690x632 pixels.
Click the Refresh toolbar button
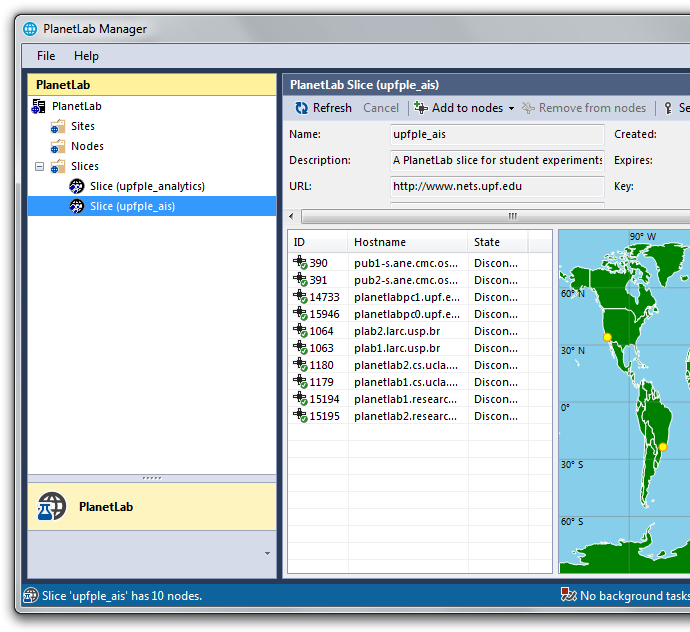point(323,108)
